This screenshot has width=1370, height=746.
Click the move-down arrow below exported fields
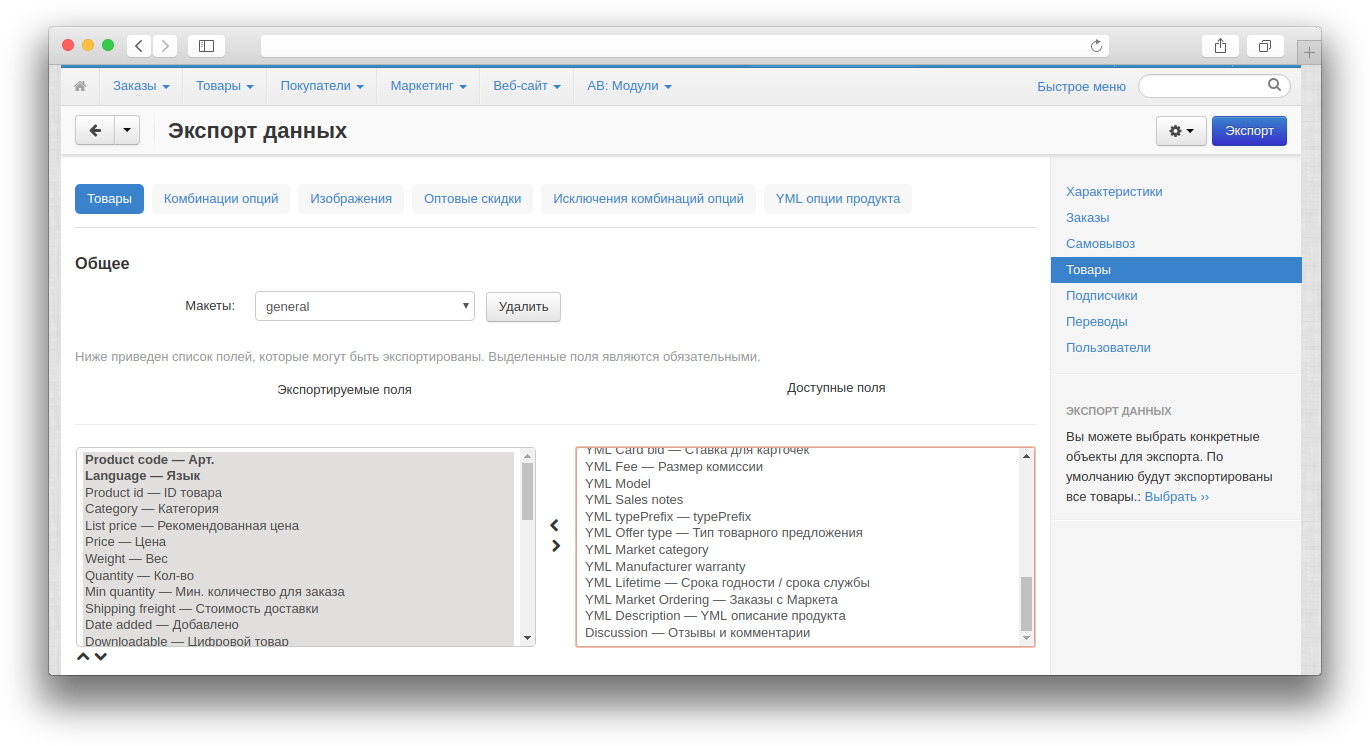(101, 656)
